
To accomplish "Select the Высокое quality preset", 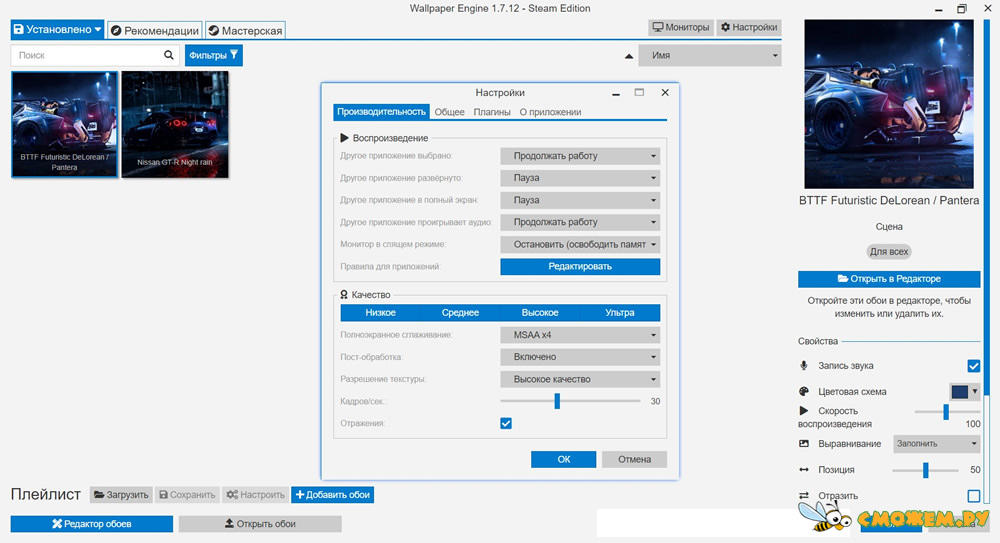I will tap(540, 313).
